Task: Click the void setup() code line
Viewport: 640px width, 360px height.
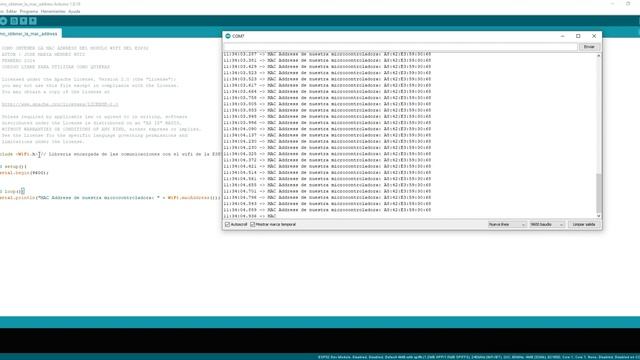Action: [x=13, y=167]
